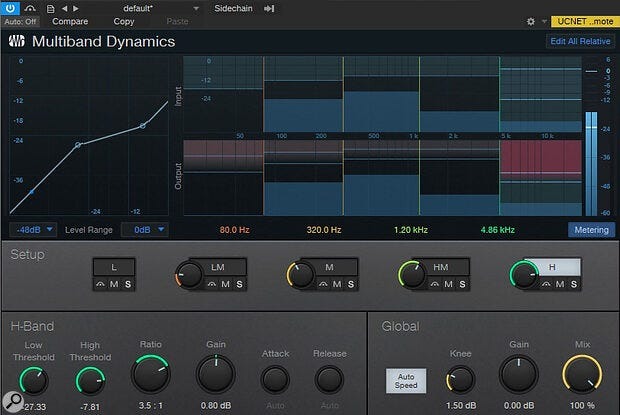
Task: Open the -48dB level range dropdown
Action: [x=32, y=229]
